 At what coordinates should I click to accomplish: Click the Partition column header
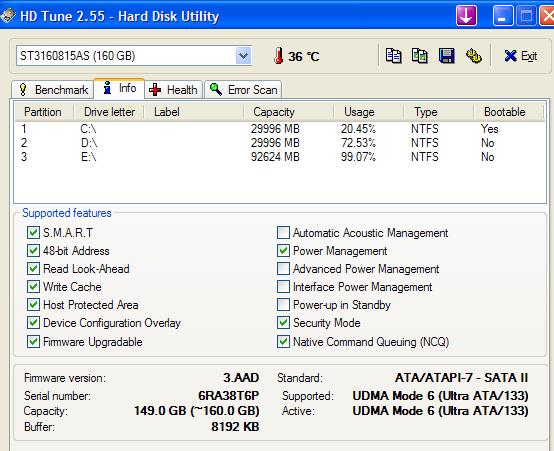[43, 112]
